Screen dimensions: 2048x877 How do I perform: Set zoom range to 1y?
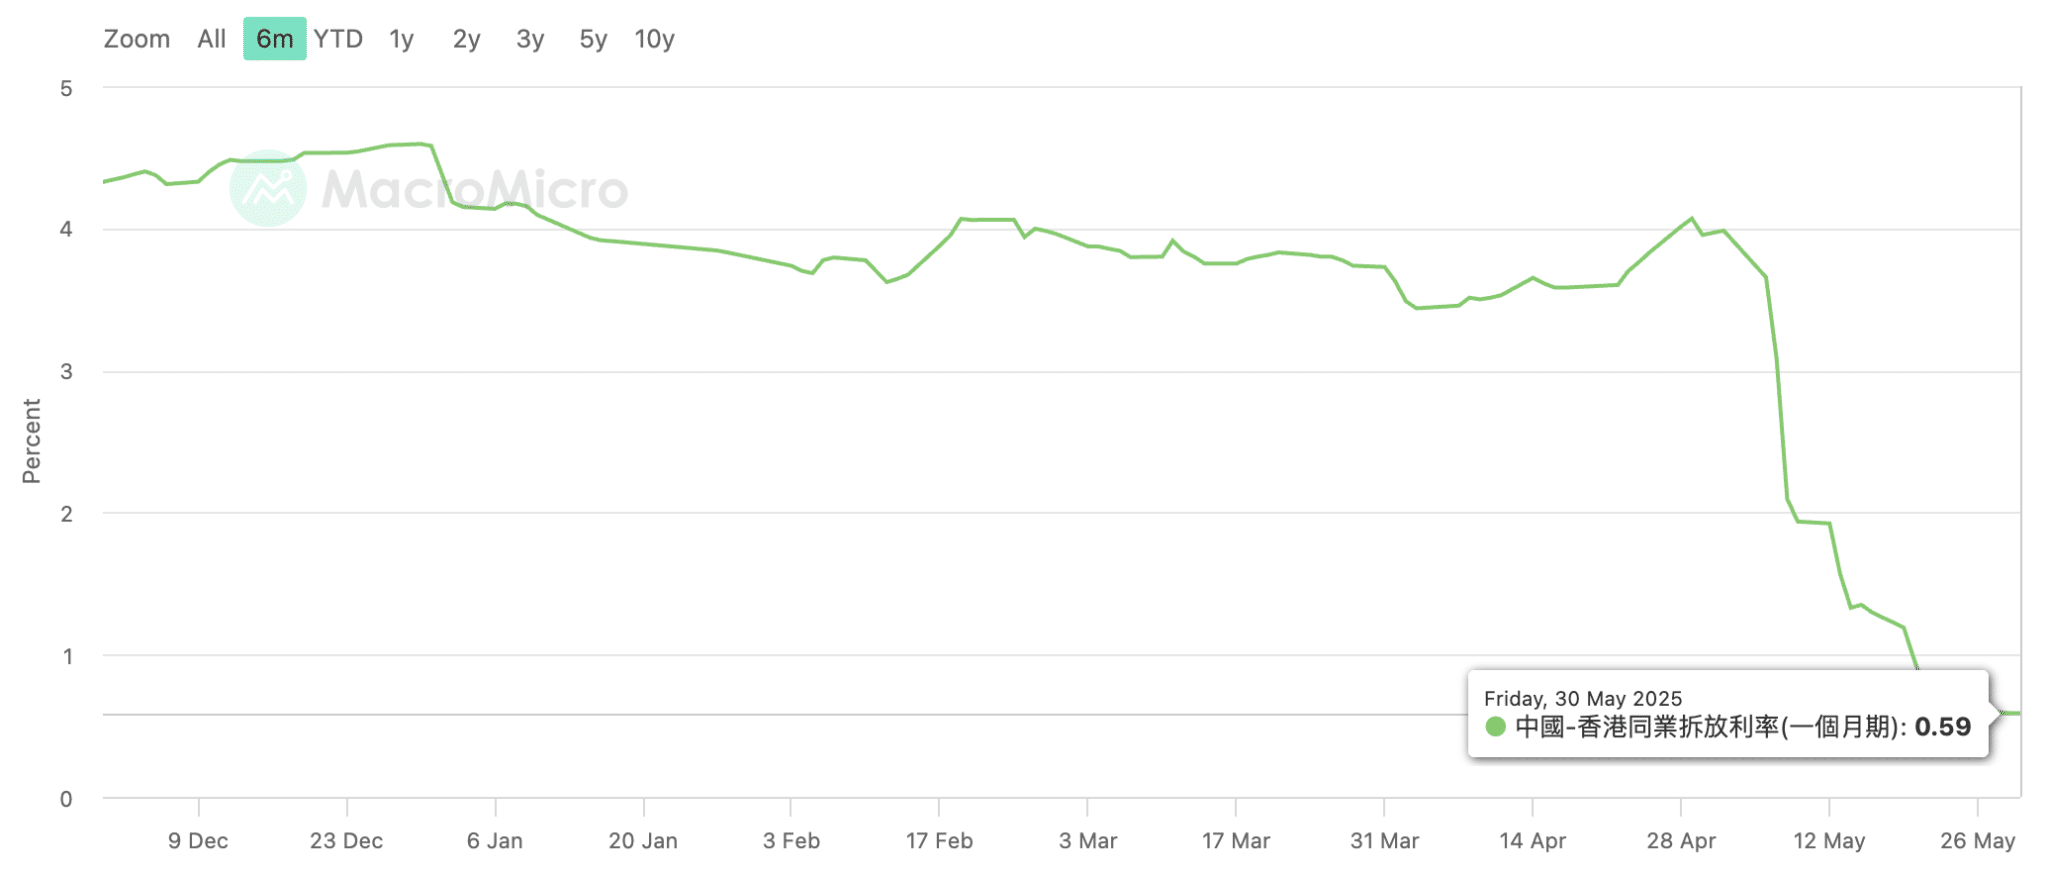(x=402, y=39)
